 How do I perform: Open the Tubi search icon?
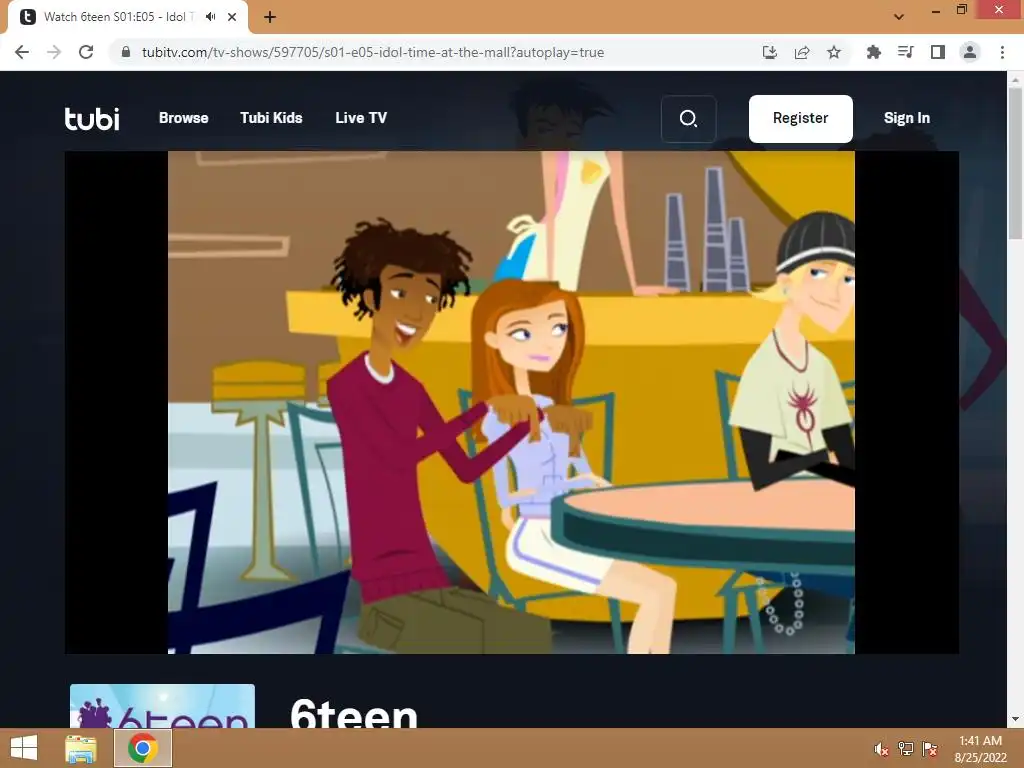[688, 119]
